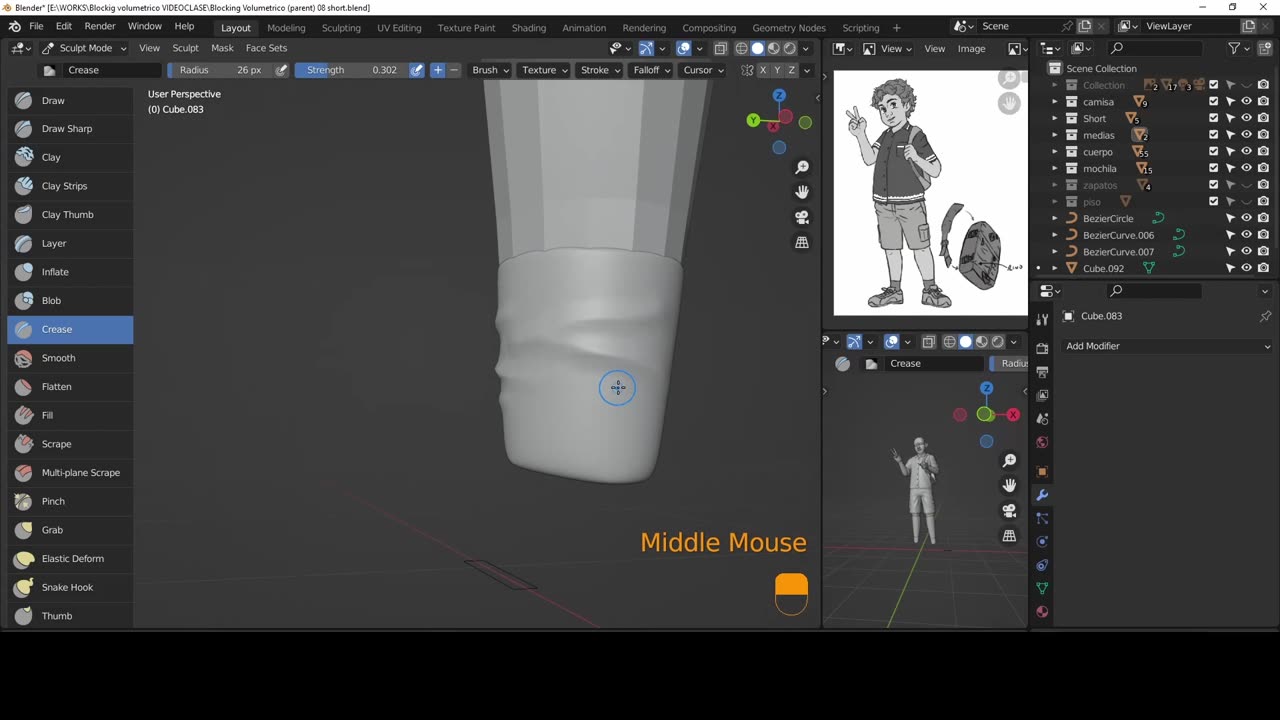Open the Tool properties tab
The image size is (1280, 720).
[1042, 319]
